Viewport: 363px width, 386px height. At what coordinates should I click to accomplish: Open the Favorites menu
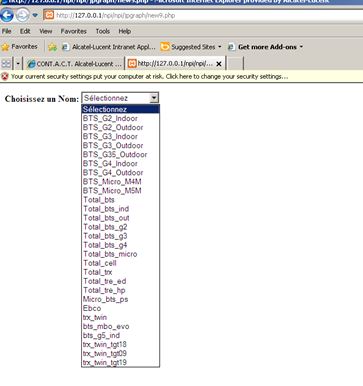pyautogui.click(x=74, y=31)
